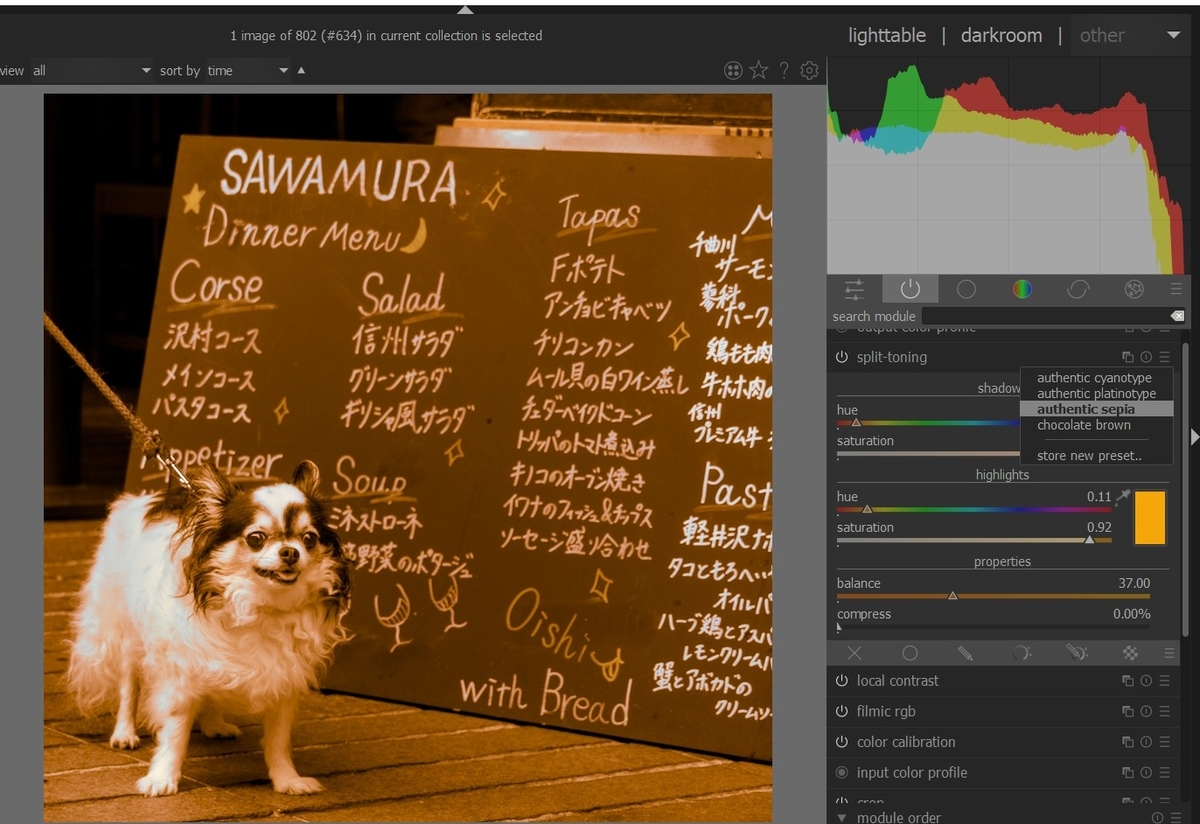1200x824 pixels.
Task: Toggle local contrast module on/off
Action: pos(842,681)
